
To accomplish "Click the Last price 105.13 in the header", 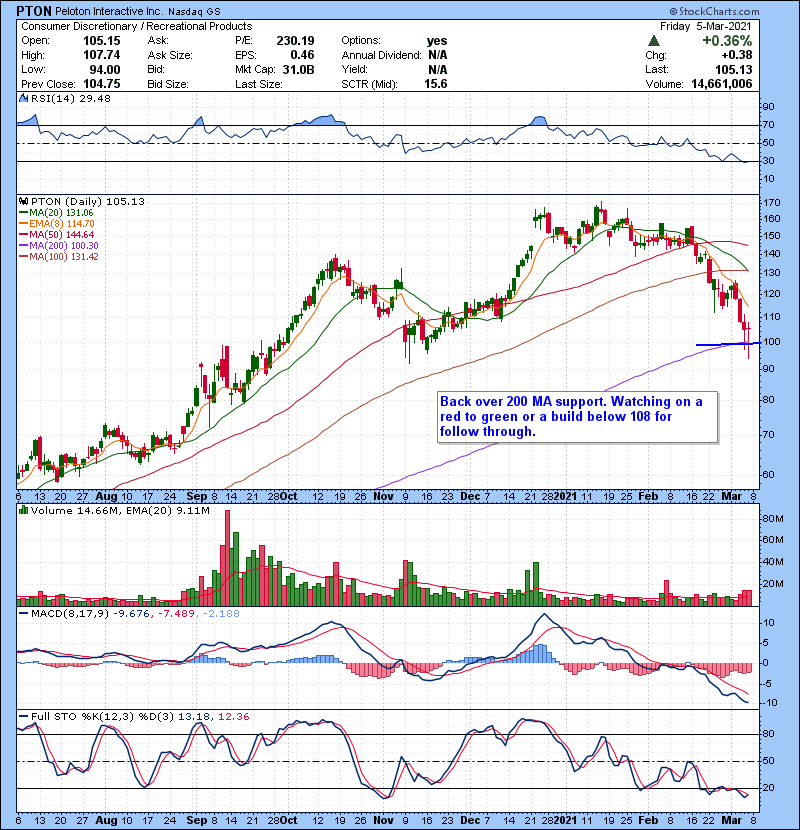I will [x=733, y=69].
